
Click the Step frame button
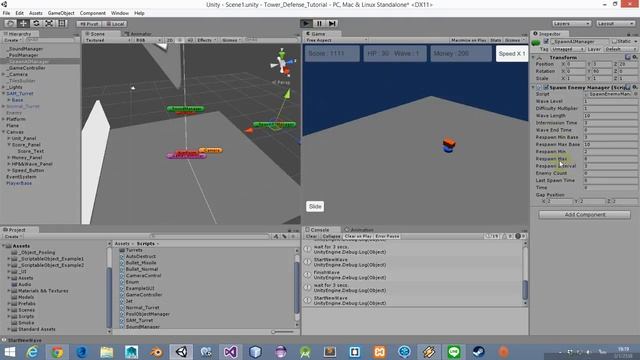[332, 24]
